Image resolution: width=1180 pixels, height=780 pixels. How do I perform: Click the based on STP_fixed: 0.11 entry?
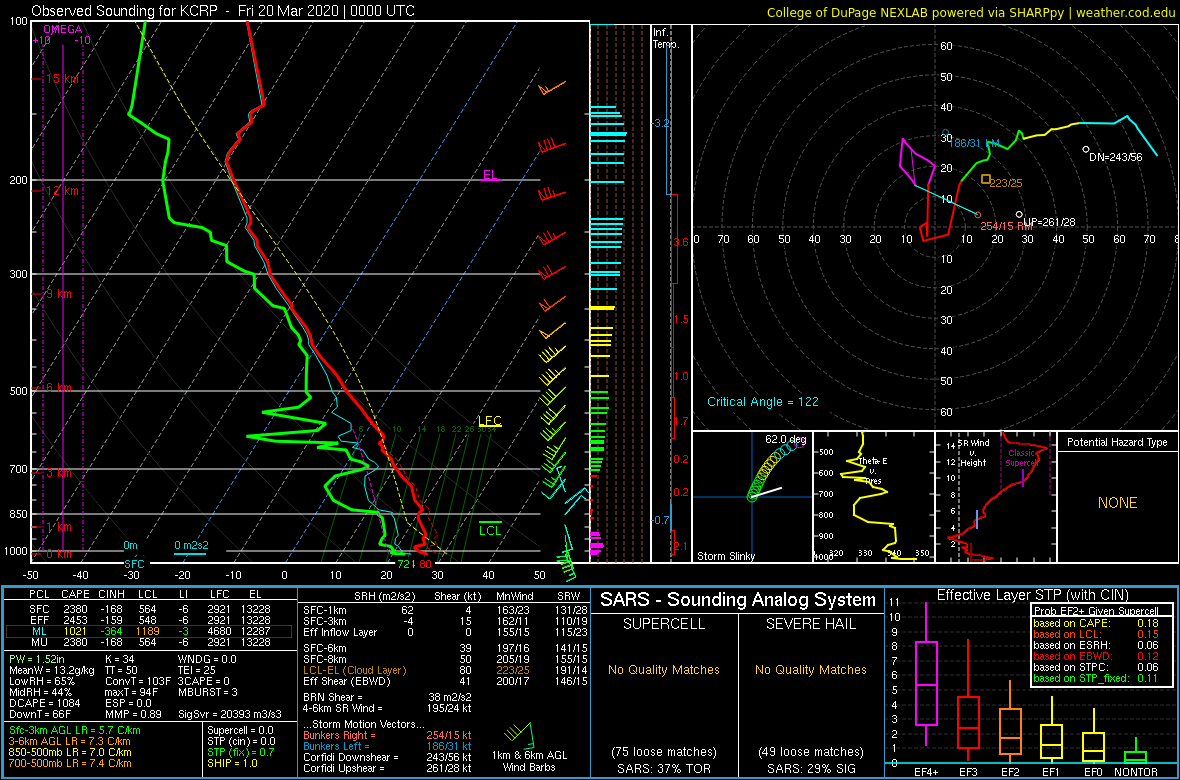[x=1095, y=680]
